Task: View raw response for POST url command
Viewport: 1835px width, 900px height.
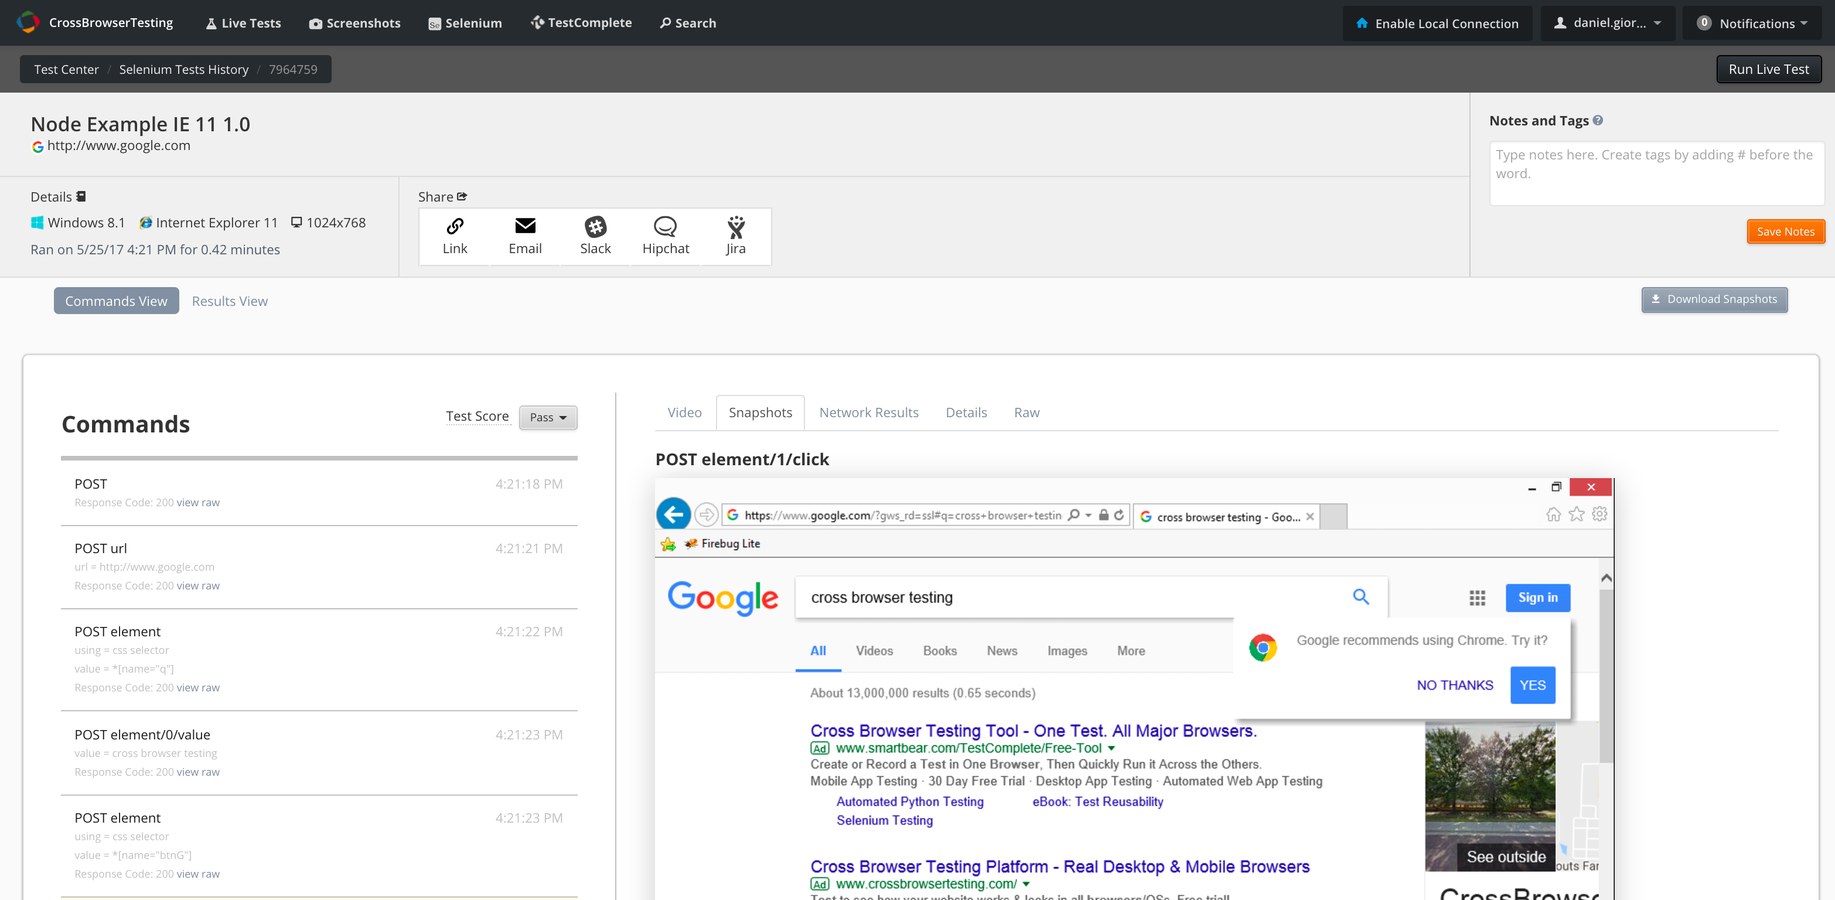Action: point(198,586)
